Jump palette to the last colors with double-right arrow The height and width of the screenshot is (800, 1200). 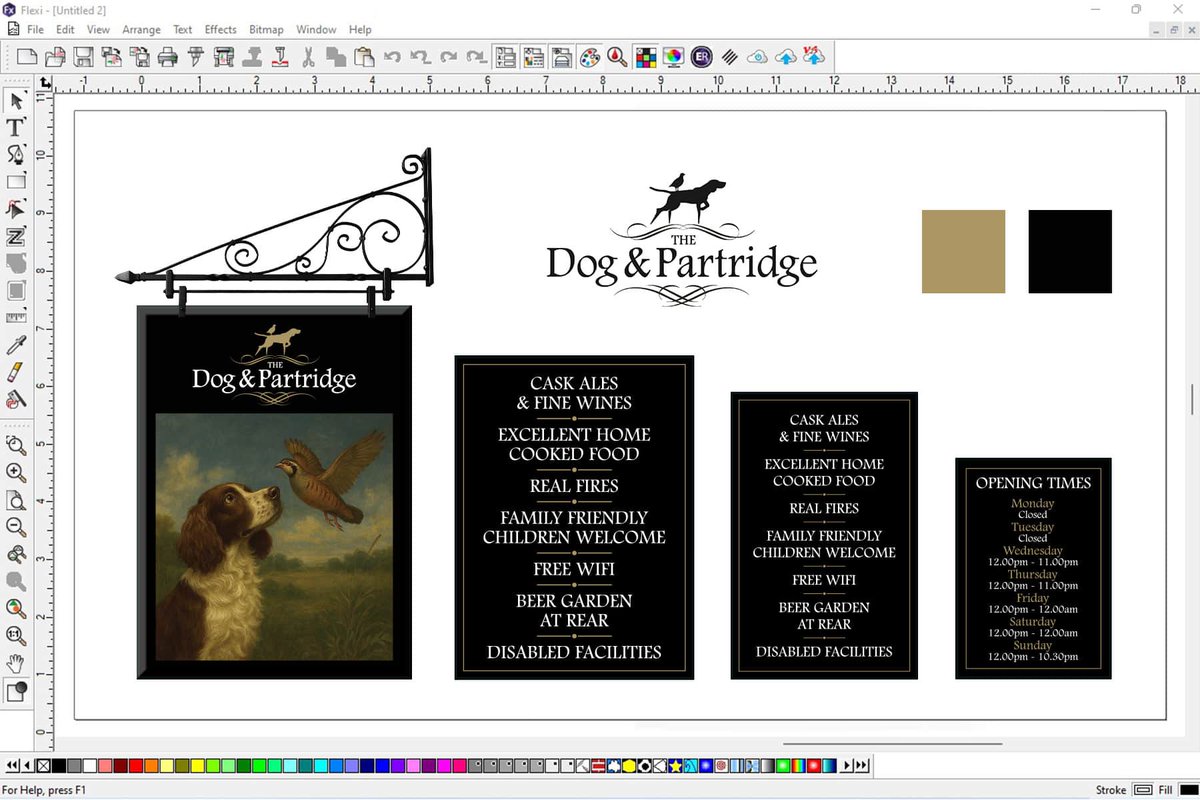point(862,766)
